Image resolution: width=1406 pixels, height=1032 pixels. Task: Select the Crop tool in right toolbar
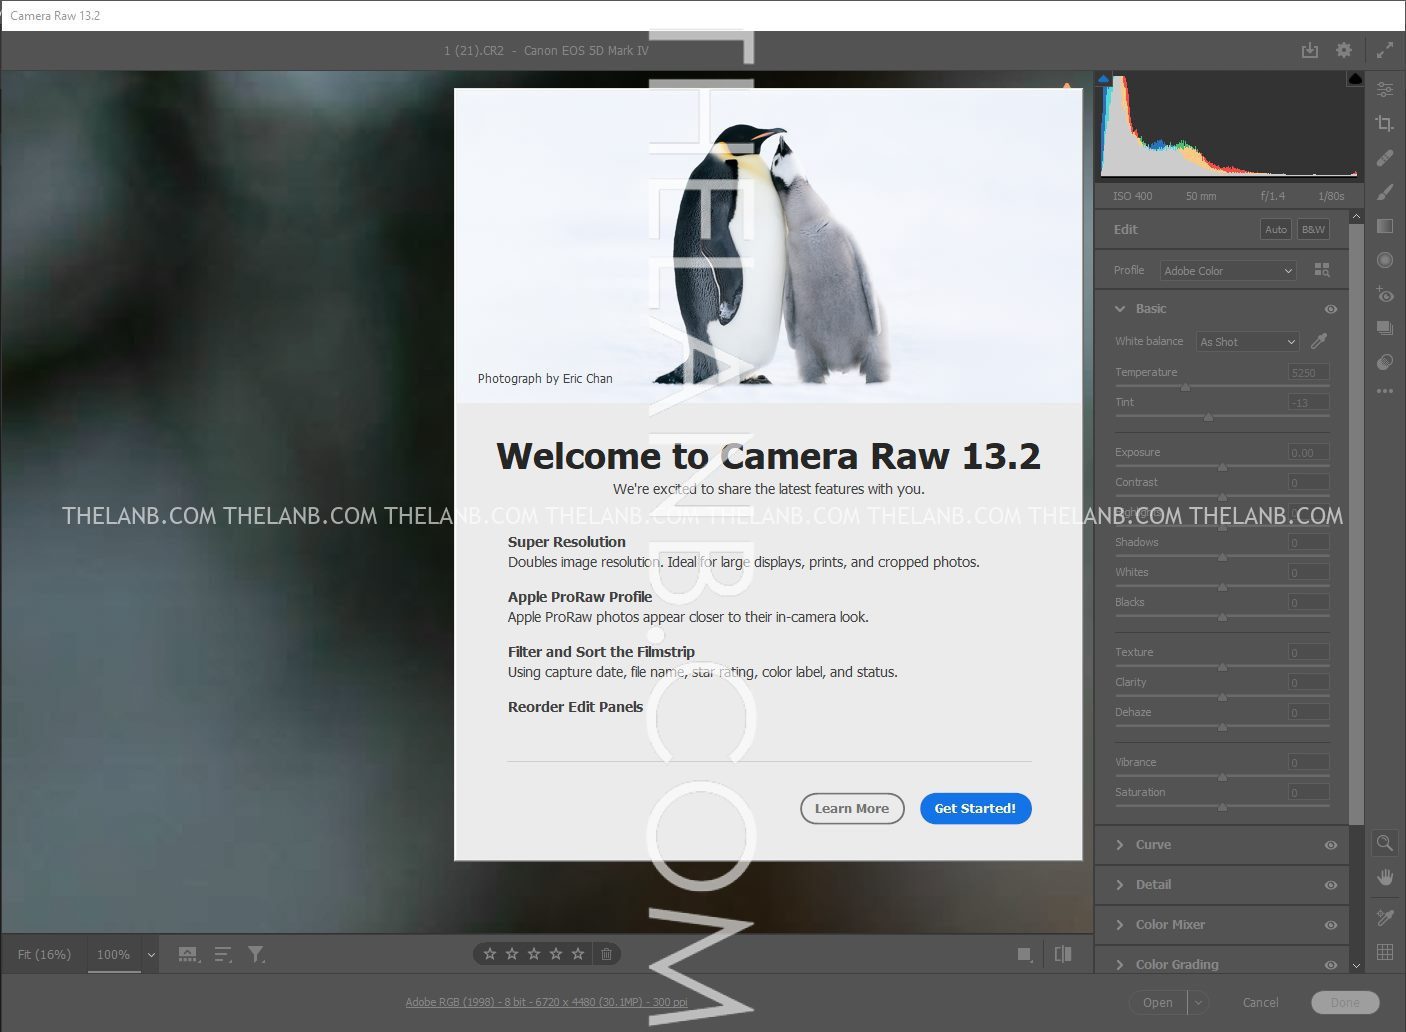coord(1385,123)
